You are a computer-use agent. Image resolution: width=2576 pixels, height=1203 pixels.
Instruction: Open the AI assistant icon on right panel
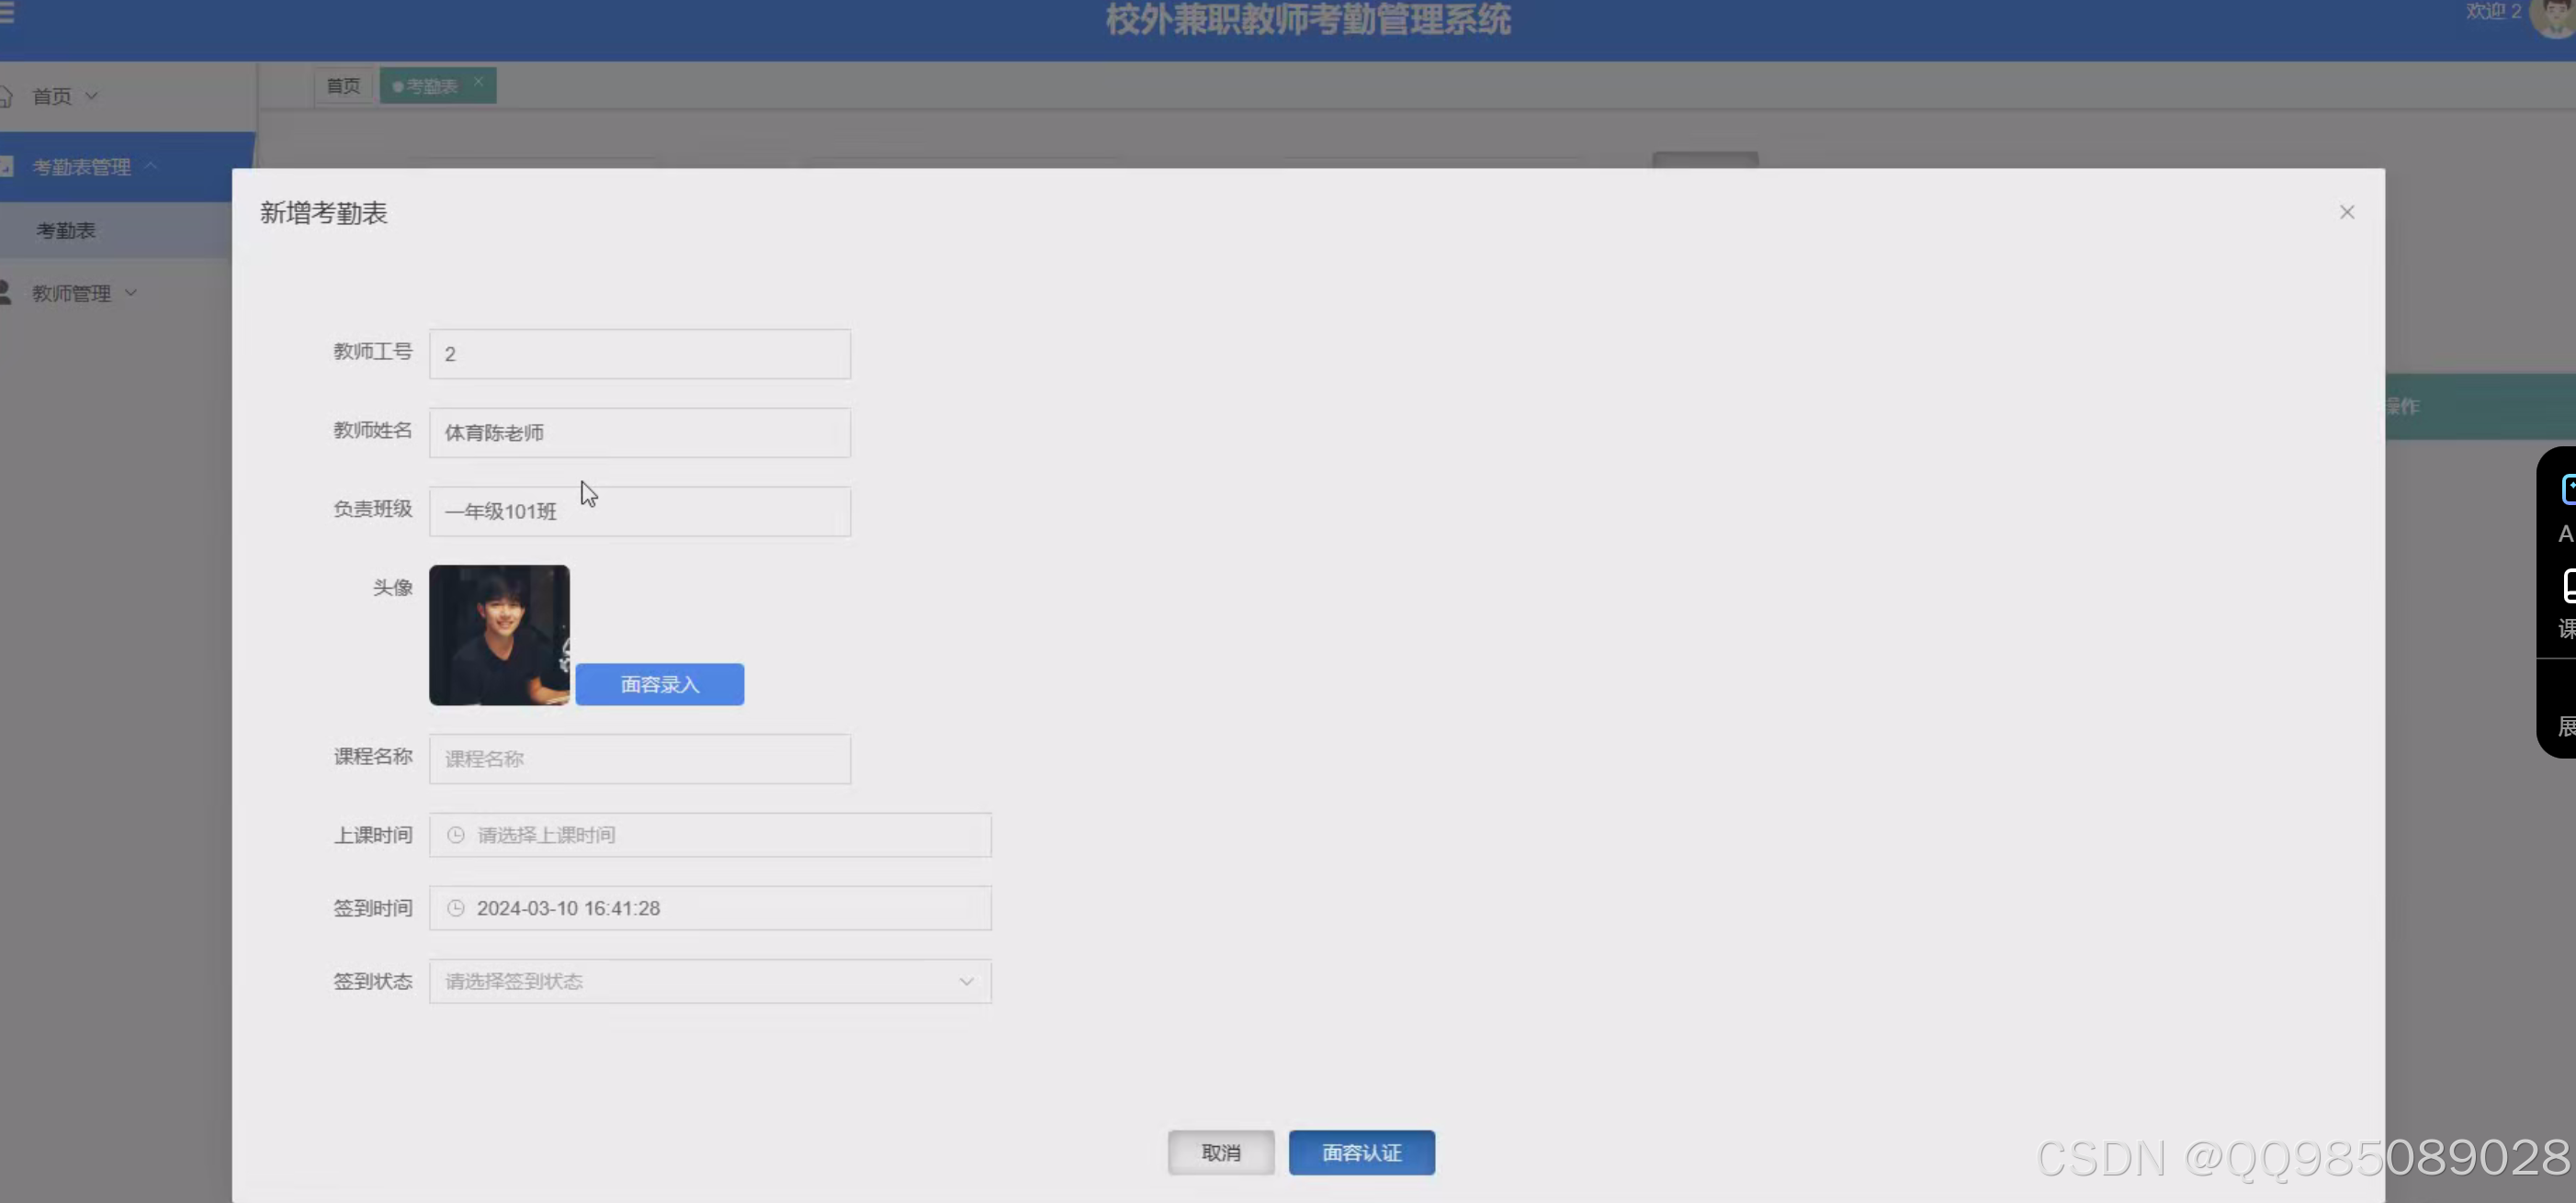click(x=2566, y=489)
